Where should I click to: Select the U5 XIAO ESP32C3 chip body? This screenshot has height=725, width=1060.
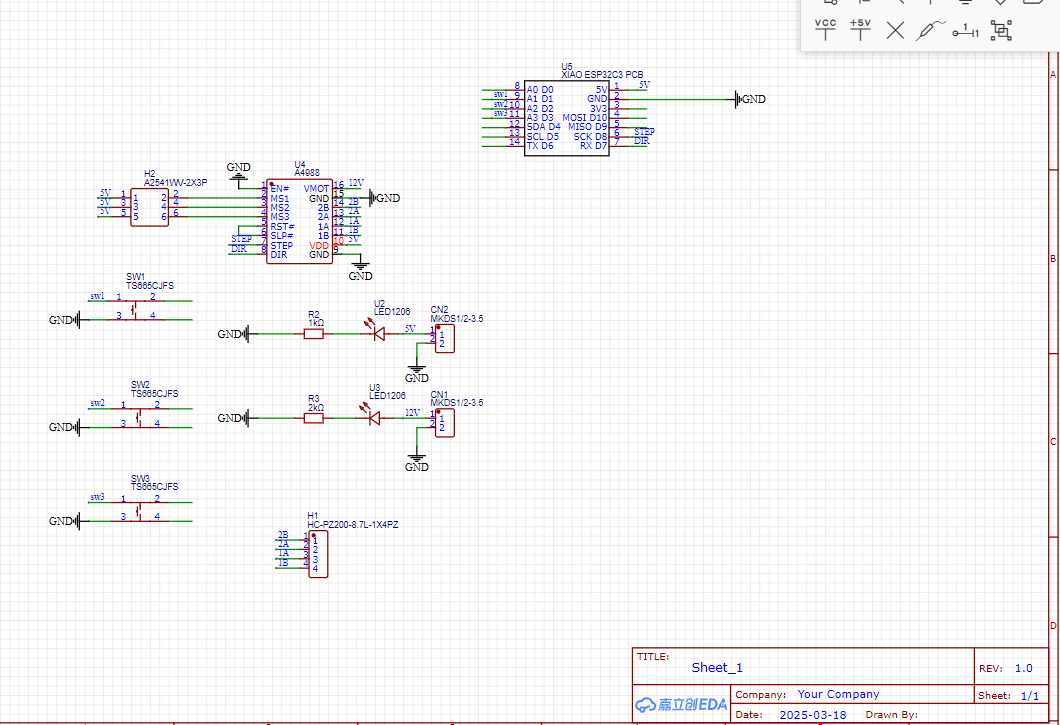coord(567,118)
